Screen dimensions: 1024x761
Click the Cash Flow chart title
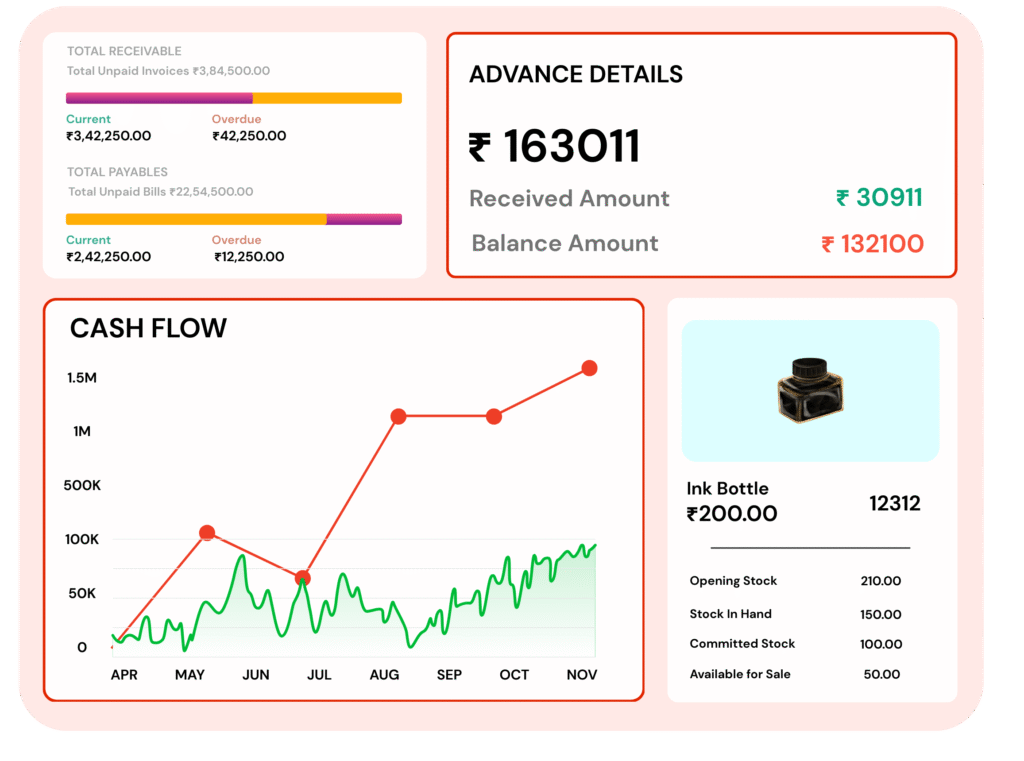[x=148, y=328]
